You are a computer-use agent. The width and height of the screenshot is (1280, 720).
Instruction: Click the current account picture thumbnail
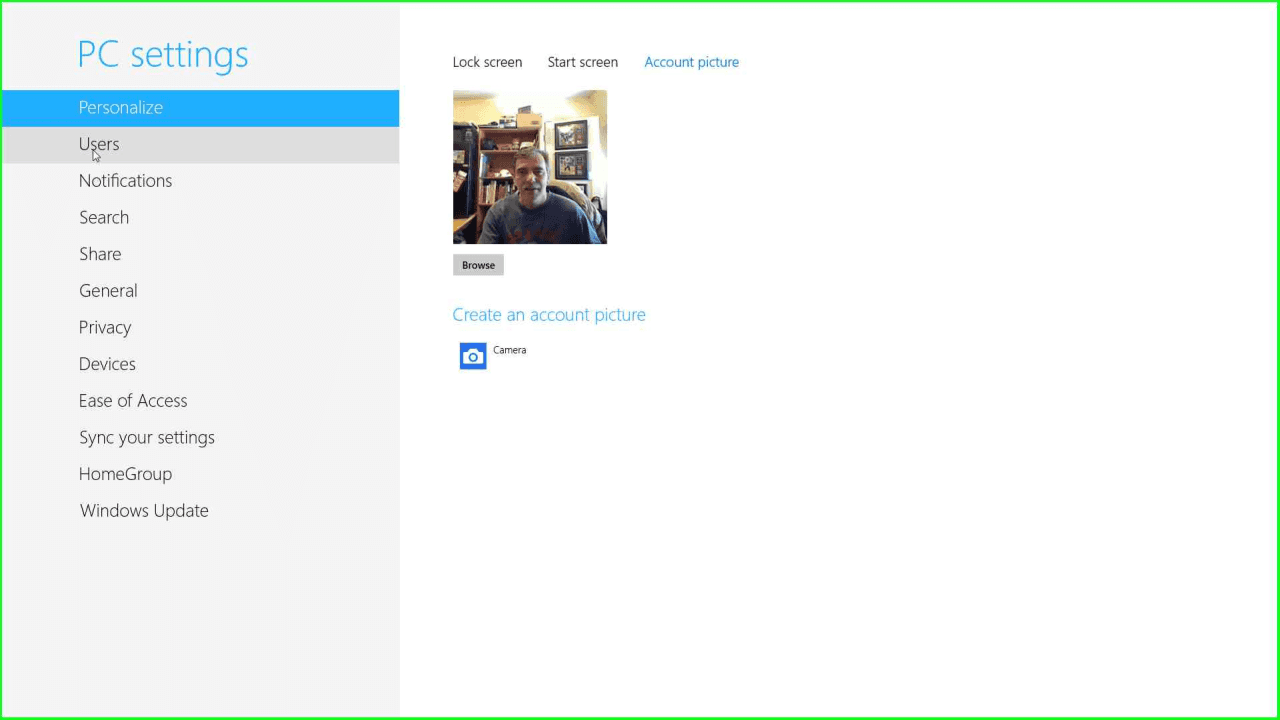pyautogui.click(x=529, y=167)
